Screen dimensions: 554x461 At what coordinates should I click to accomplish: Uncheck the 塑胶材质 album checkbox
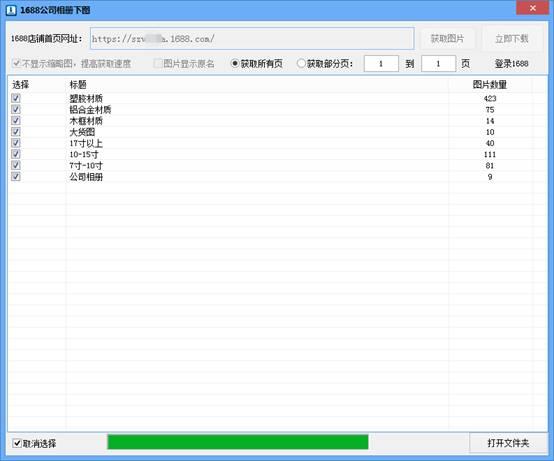coord(16,98)
